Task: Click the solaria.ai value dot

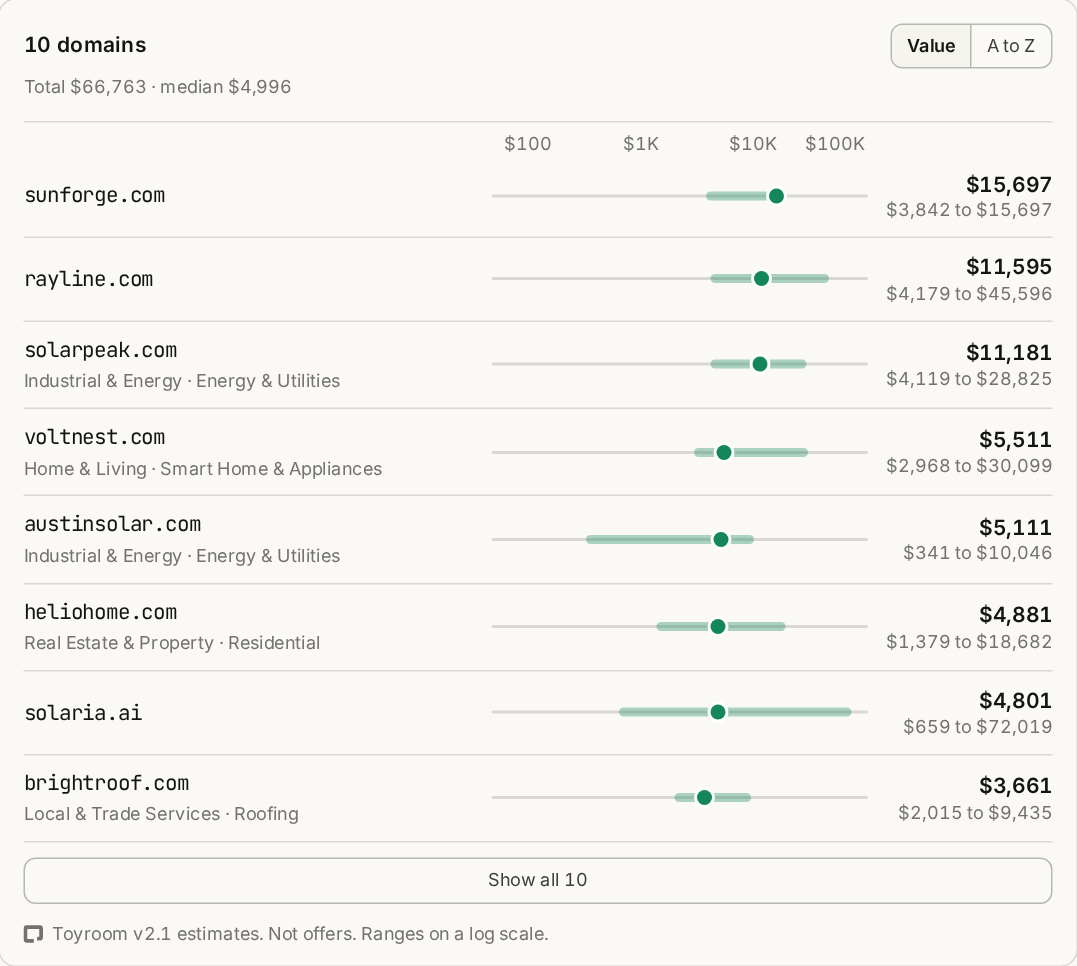Action: (x=718, y=712)
